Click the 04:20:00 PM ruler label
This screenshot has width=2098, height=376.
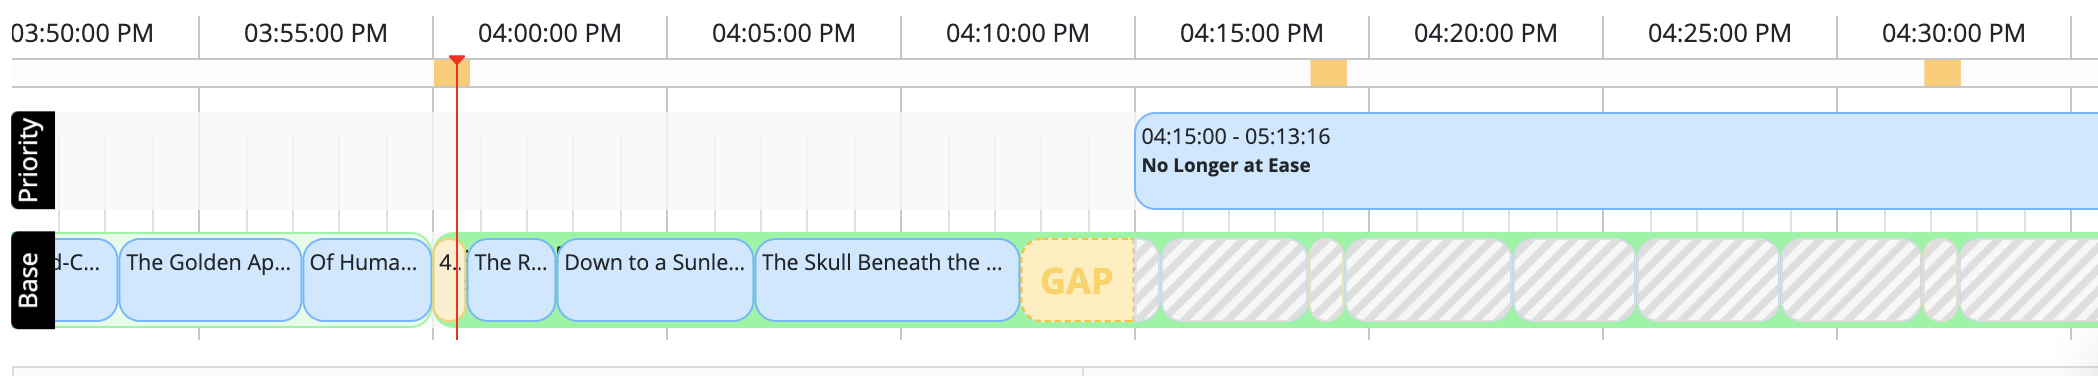tap(1486, 33)
